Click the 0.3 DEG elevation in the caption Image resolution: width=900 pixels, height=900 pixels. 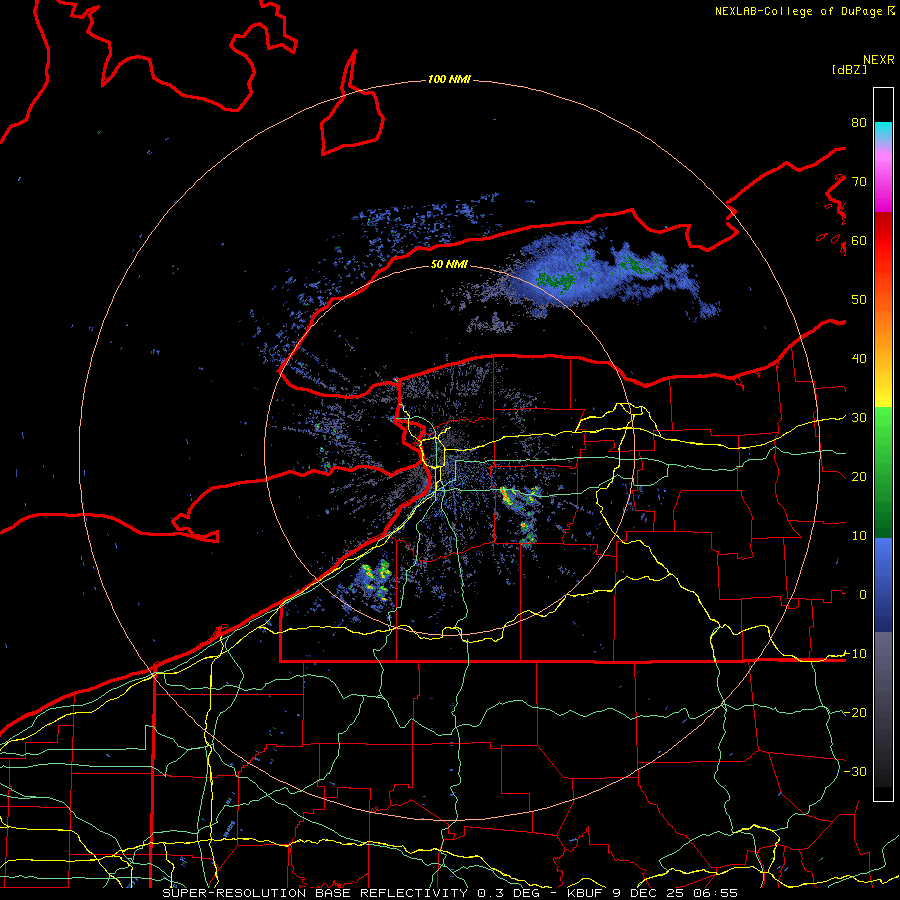click(x=510, y=893)
